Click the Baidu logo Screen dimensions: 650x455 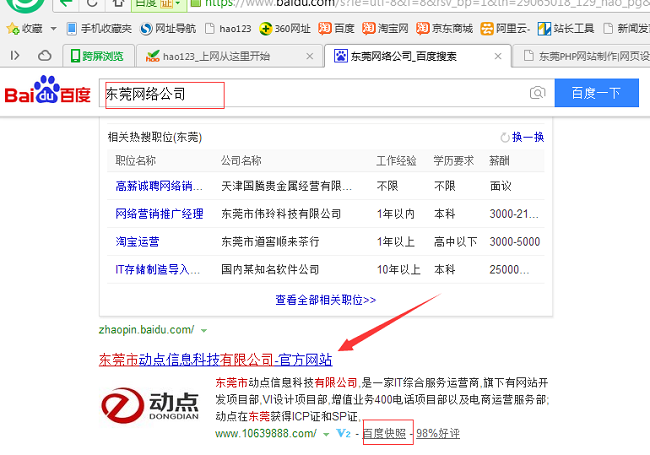[47, 93]
